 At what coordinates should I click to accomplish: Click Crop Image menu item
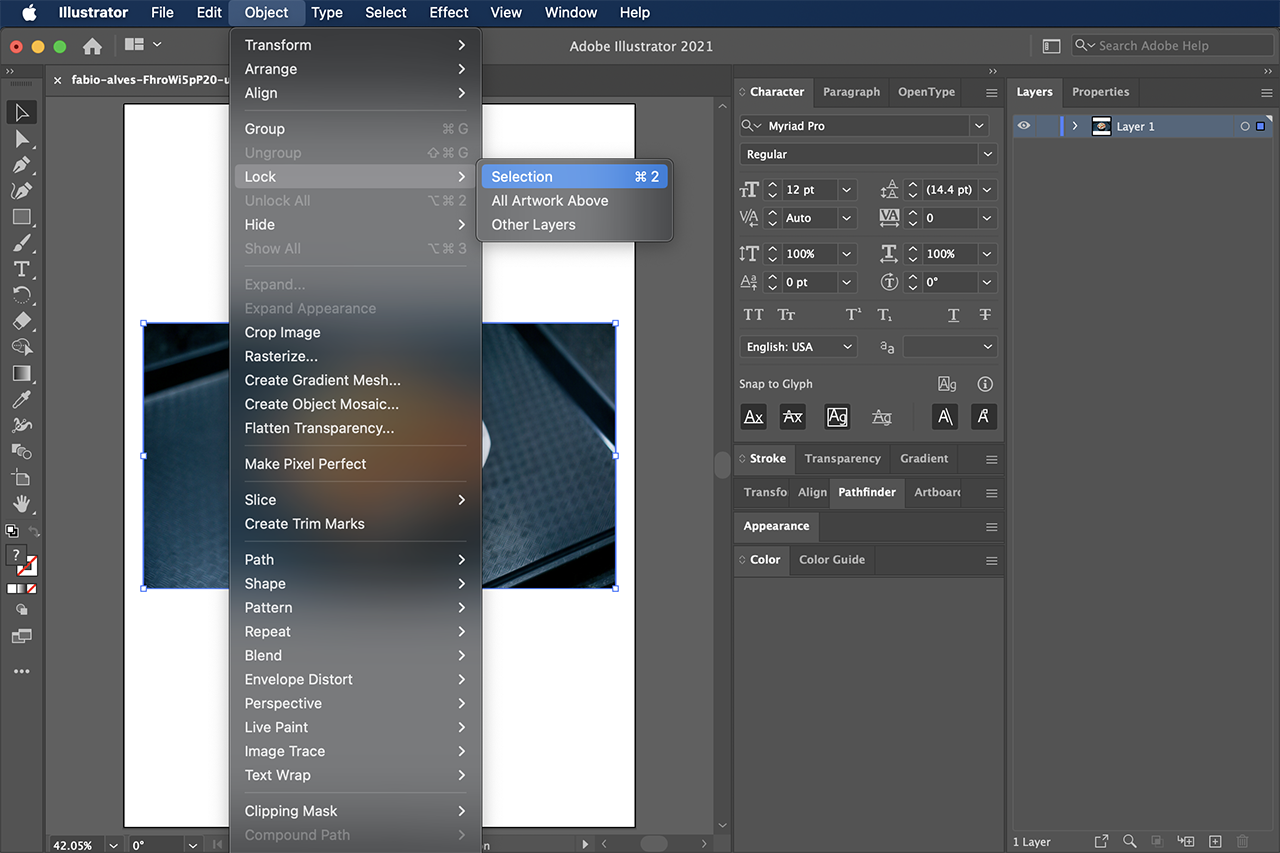355,333
